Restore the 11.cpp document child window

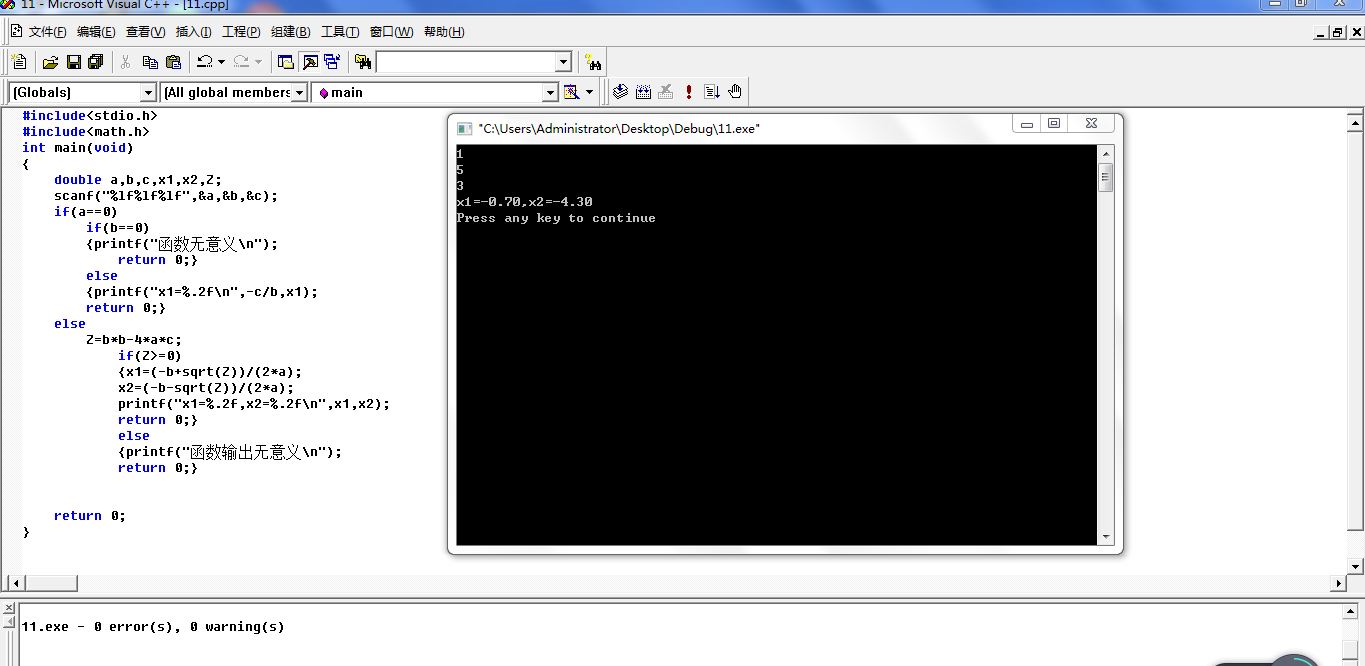pyautogui.click(x=1338, y=32)
